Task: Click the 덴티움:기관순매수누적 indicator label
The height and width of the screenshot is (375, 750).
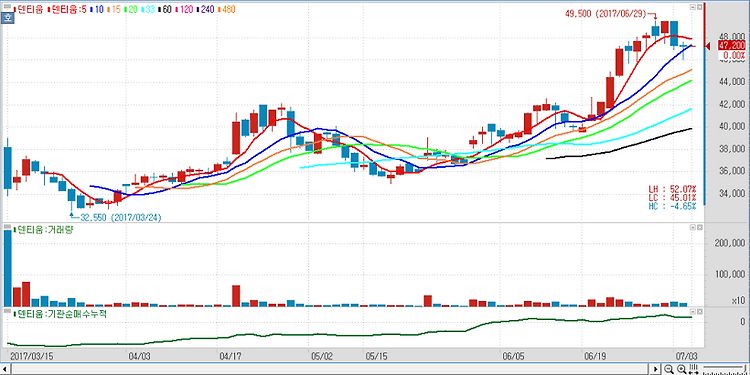Action: coord(60,314)
